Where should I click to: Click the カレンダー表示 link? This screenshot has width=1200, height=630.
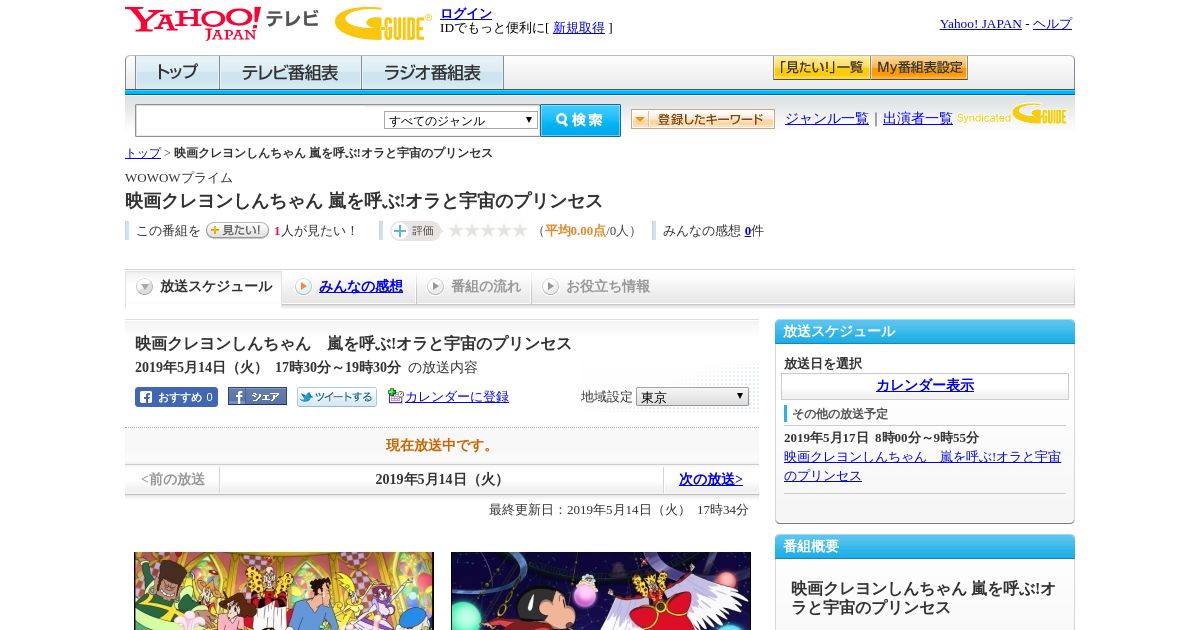pyautogui.click(x=925, y=386)
